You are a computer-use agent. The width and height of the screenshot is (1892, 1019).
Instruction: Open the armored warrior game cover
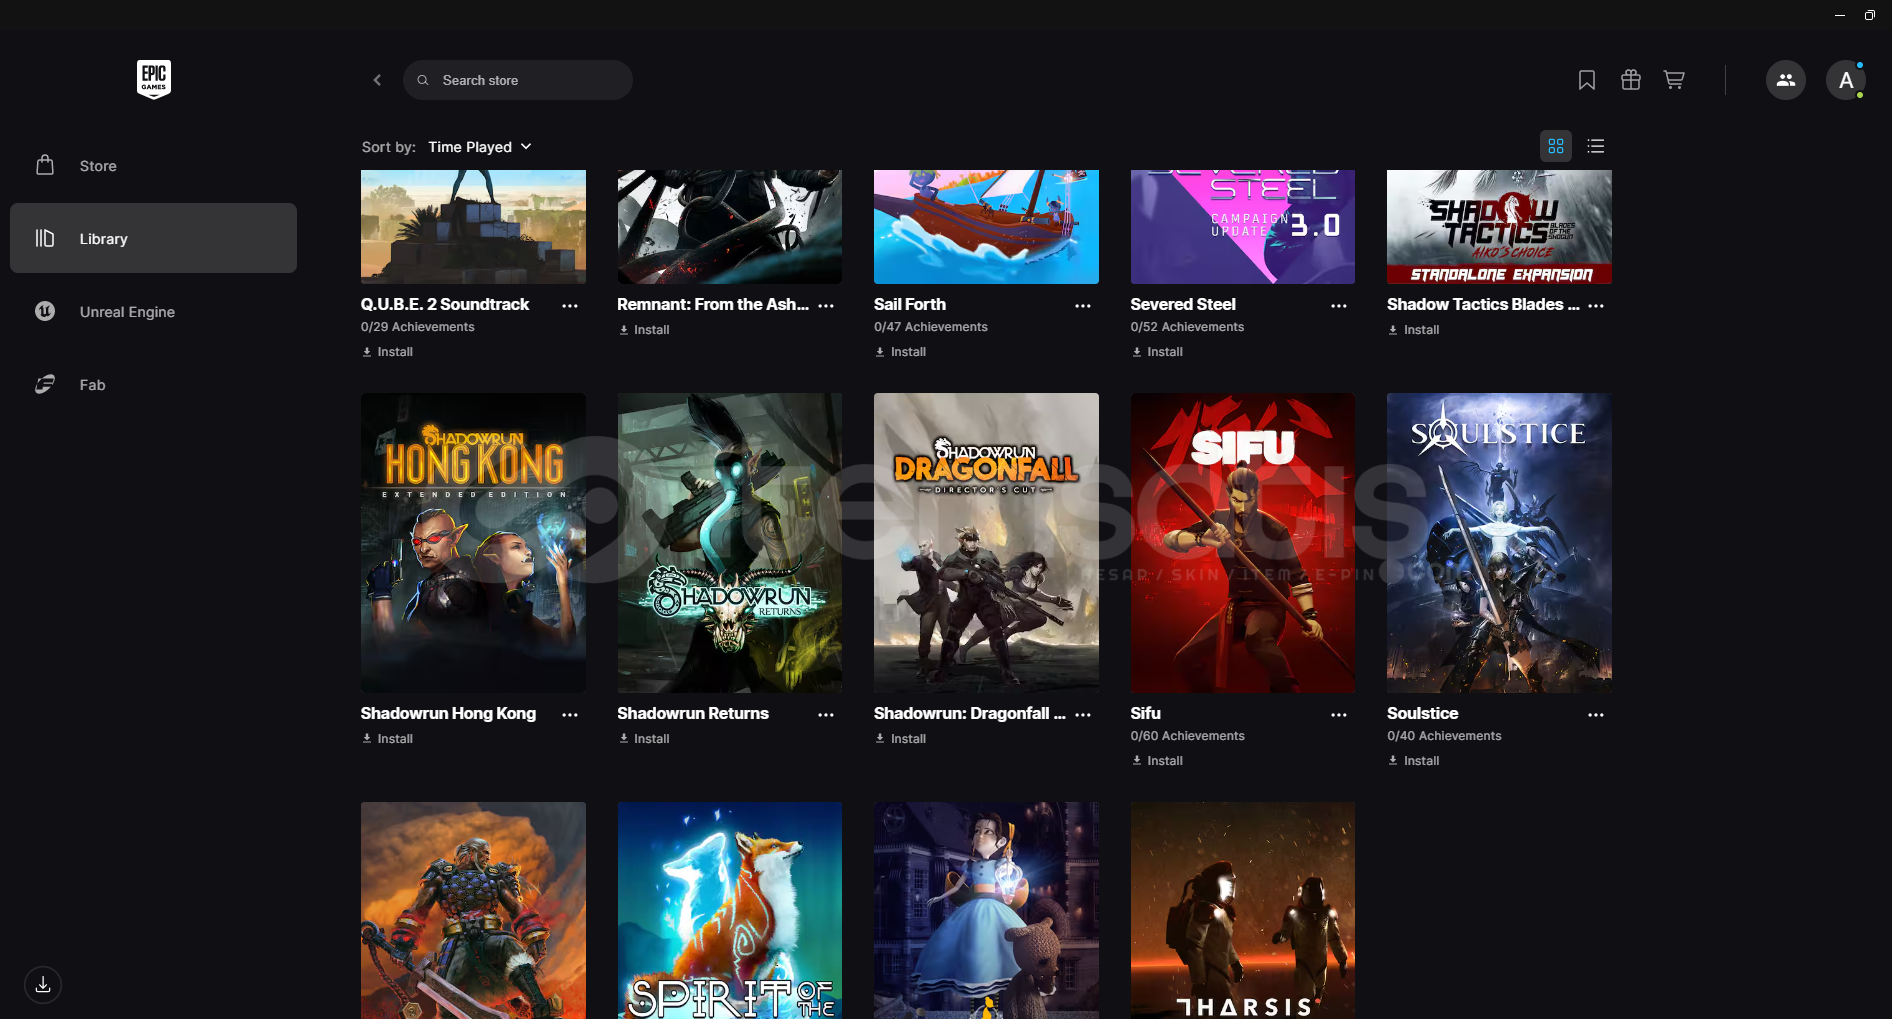[473, 910]
